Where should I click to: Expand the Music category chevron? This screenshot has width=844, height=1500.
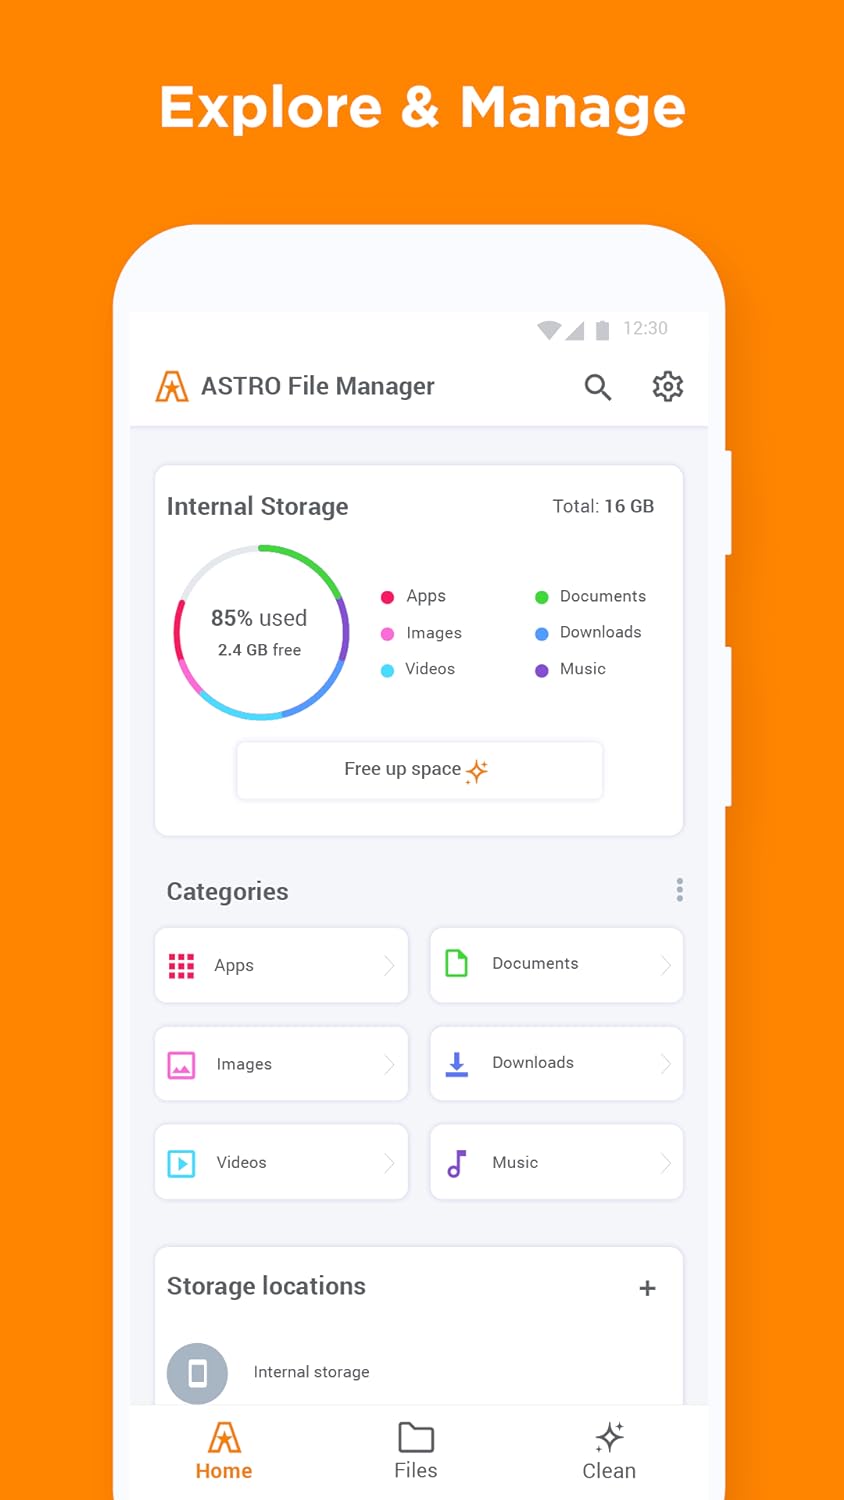click(667, 1162)
